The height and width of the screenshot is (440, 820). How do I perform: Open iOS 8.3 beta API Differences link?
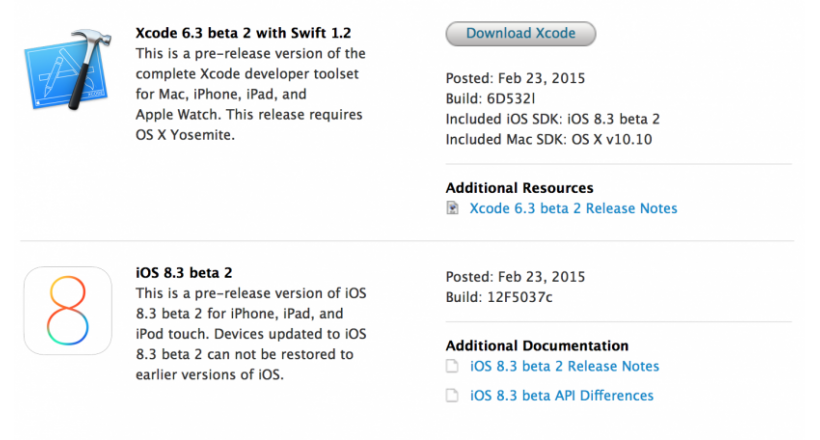click(x=561, y=395)
